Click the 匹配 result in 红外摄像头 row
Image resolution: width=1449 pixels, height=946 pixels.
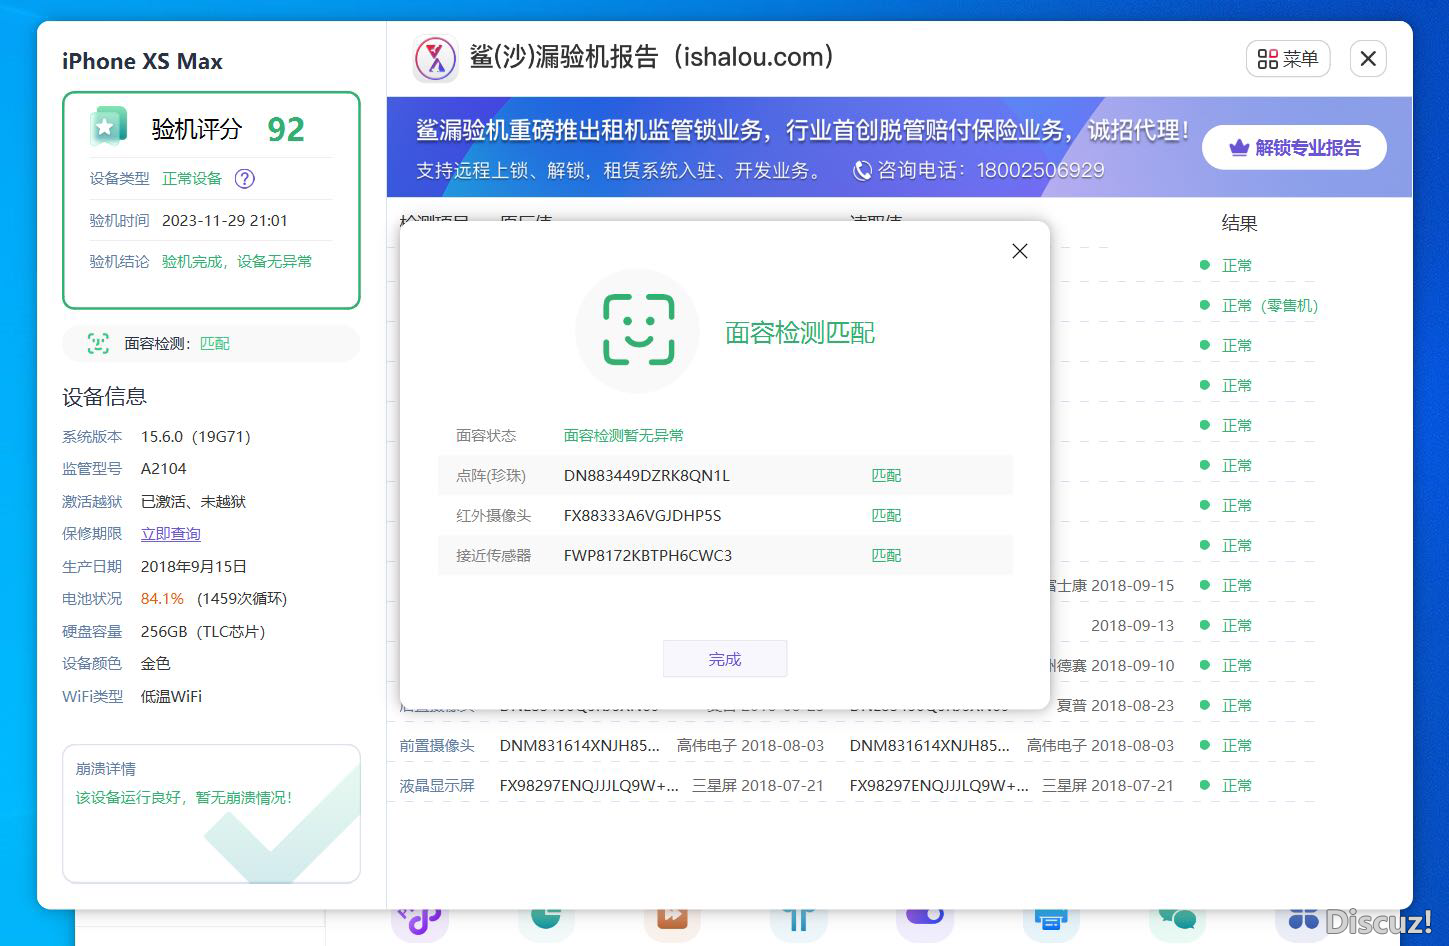(886, 516)
